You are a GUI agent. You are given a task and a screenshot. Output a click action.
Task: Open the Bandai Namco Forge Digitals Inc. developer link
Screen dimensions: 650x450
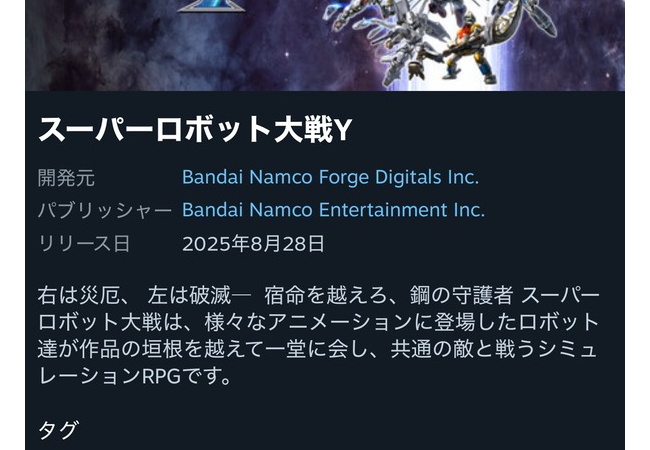click(330, 177)
